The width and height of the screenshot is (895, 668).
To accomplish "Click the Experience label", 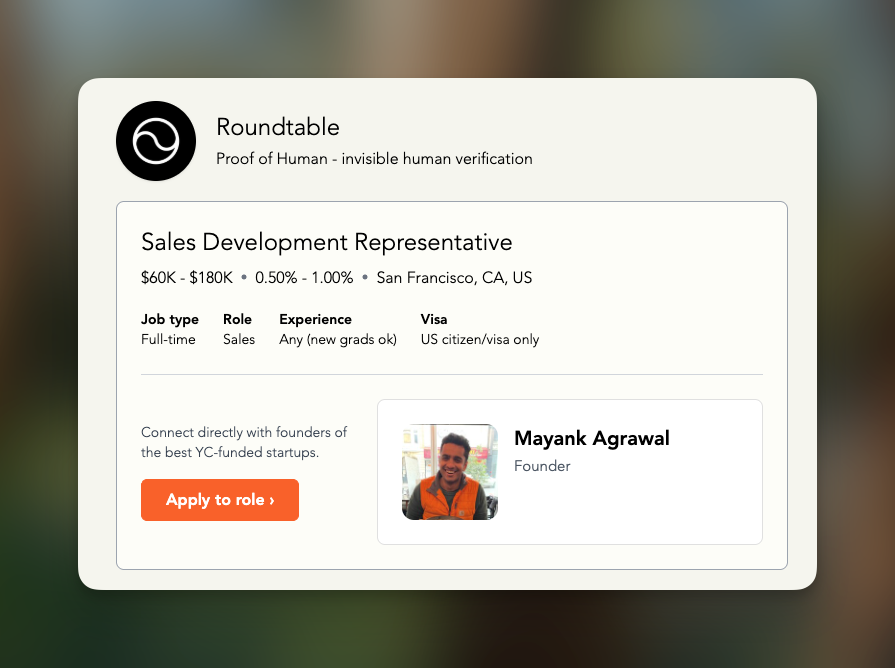I will pos(316,319).
